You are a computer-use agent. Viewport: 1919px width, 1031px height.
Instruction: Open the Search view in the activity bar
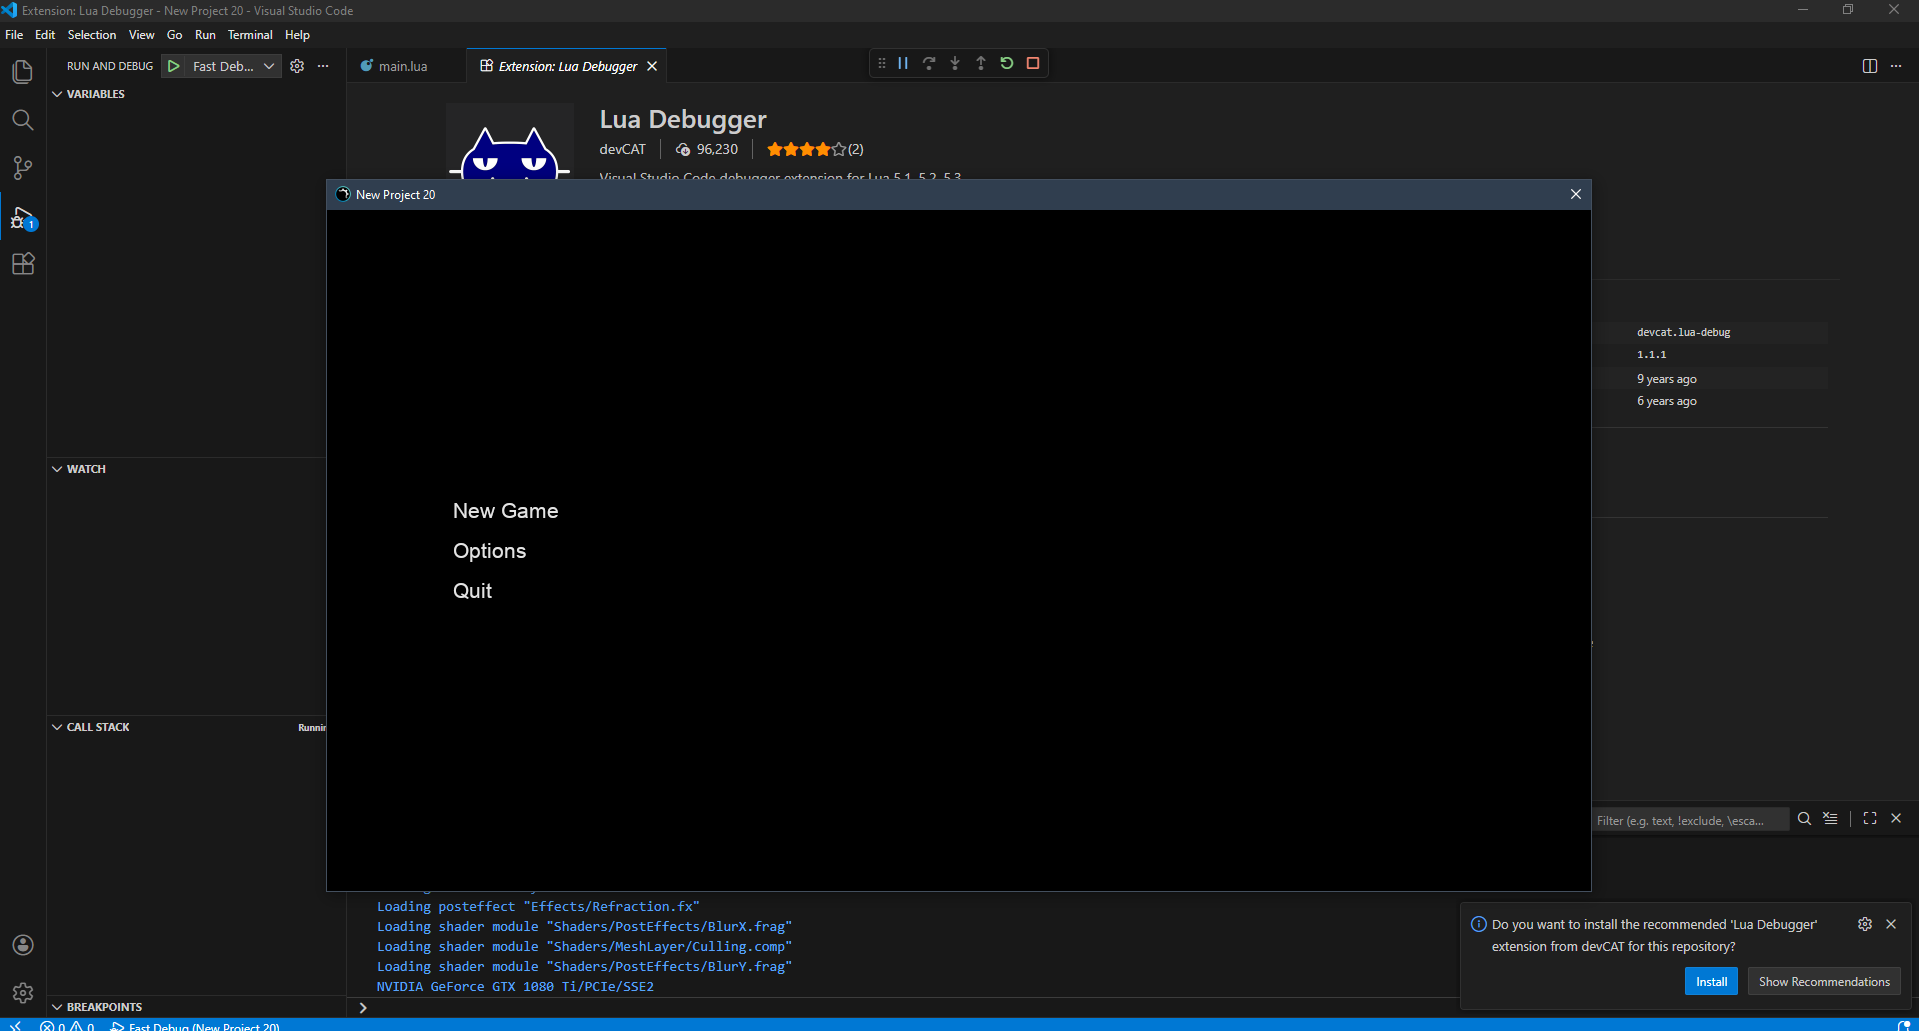coord(22,120)
